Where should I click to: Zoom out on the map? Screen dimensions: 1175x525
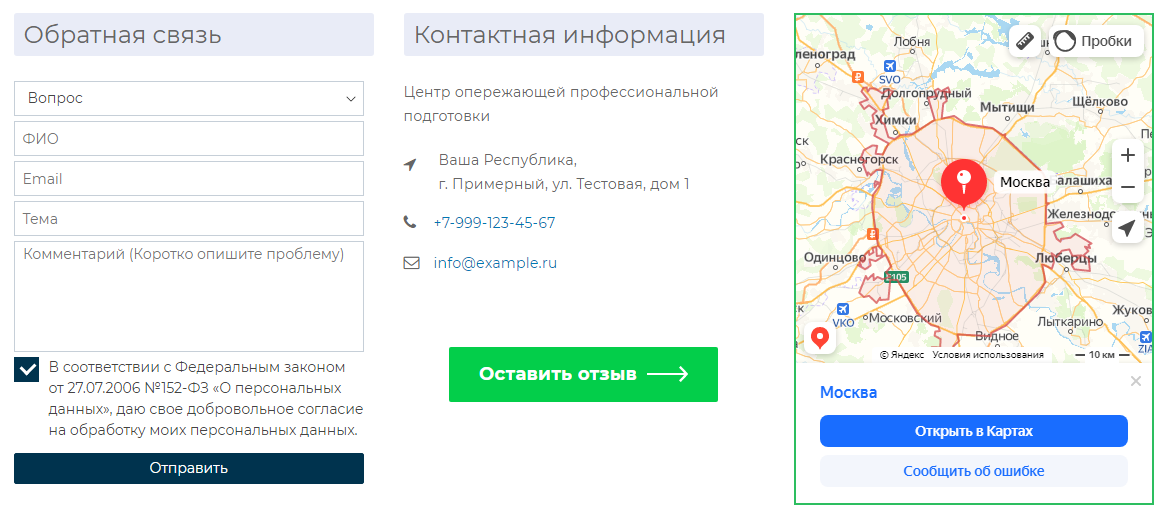[x=1127, y=187]
